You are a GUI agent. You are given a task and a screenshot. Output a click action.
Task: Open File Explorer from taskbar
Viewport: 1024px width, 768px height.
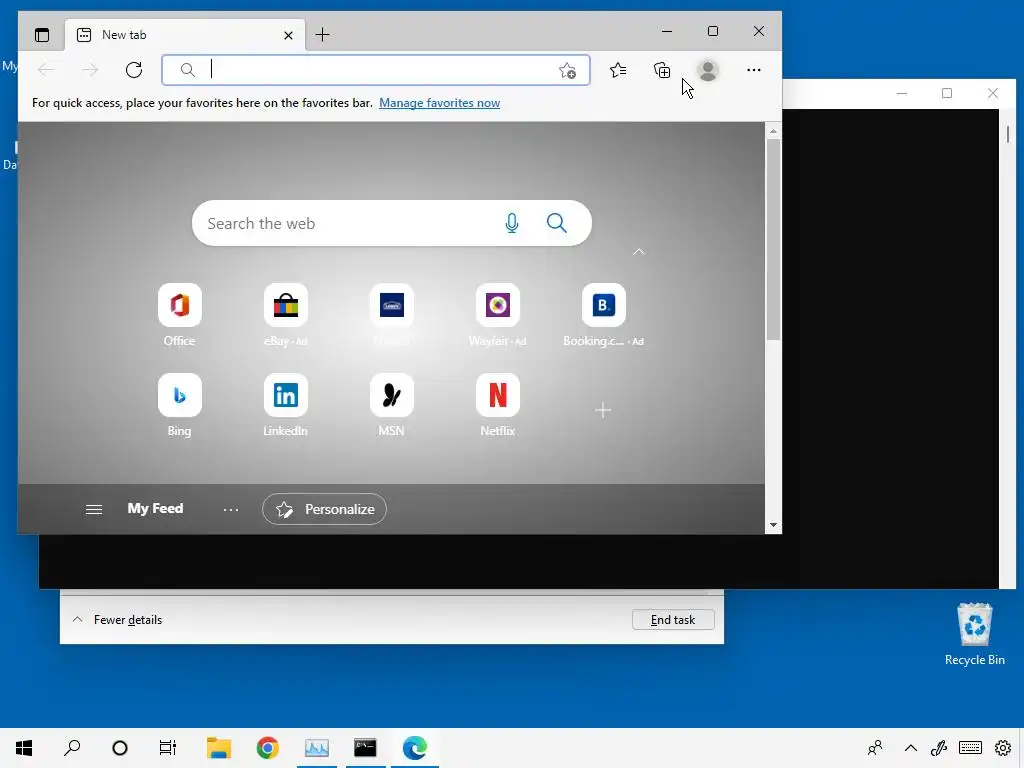(219, 748)
